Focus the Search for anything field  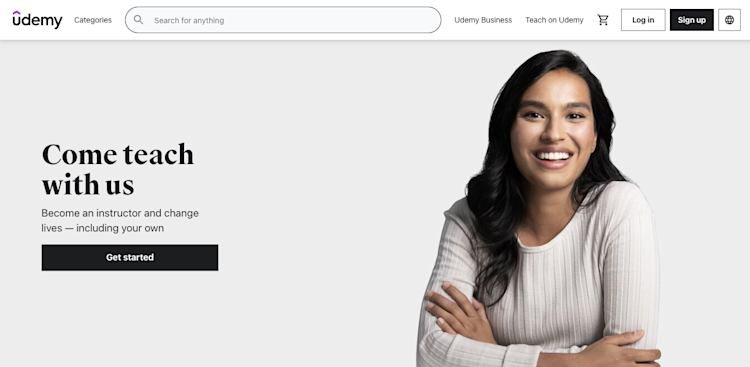coord(283,20)
